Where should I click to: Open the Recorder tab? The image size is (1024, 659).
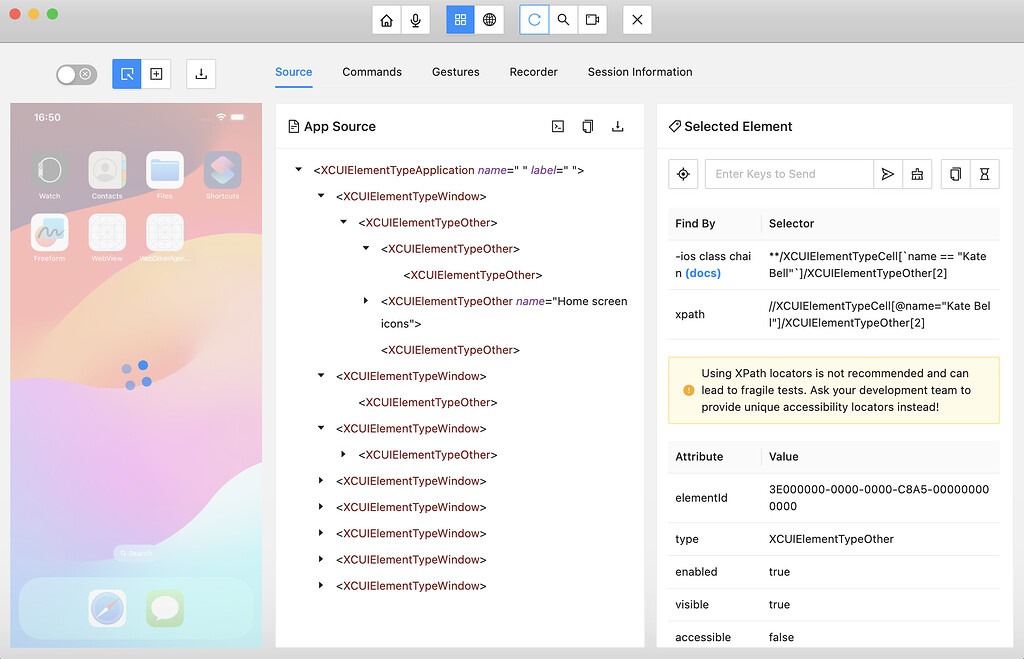tap(533, 72)
